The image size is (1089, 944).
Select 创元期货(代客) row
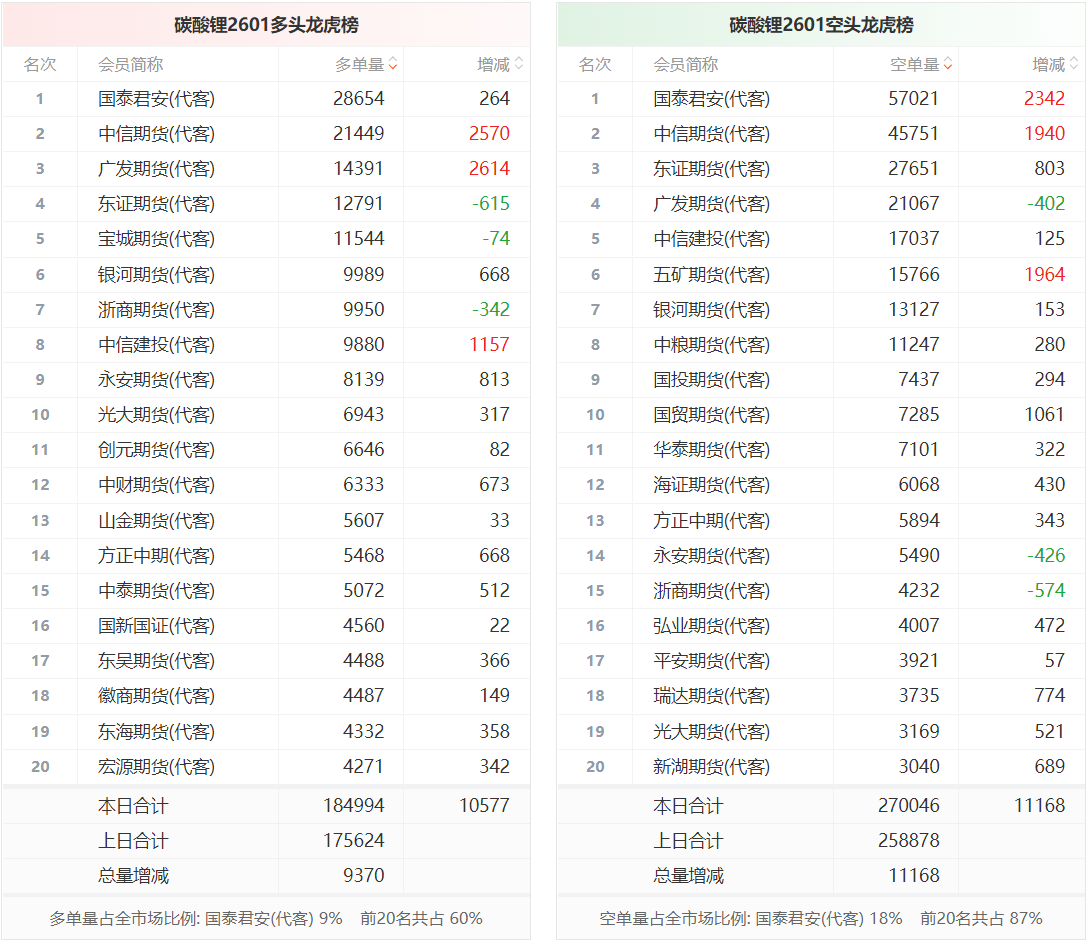click(x=266, y=449)
